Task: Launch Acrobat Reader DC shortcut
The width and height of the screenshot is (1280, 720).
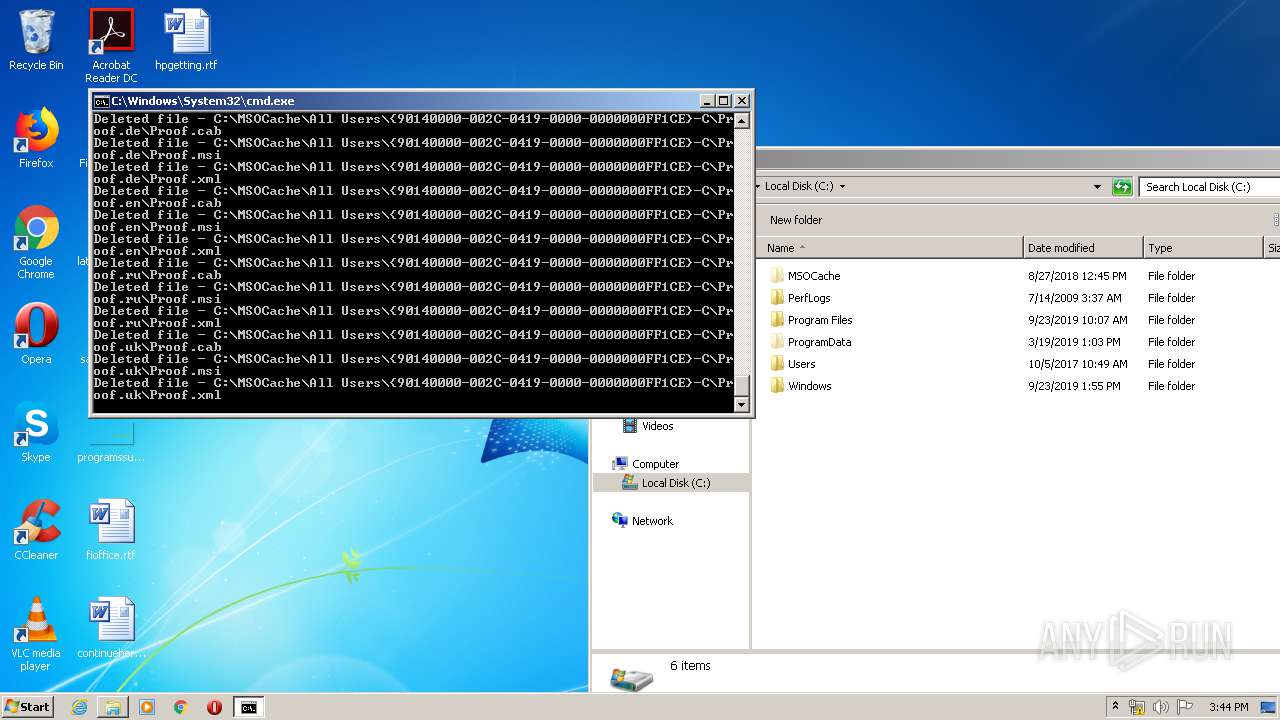Action: [111, 46]
